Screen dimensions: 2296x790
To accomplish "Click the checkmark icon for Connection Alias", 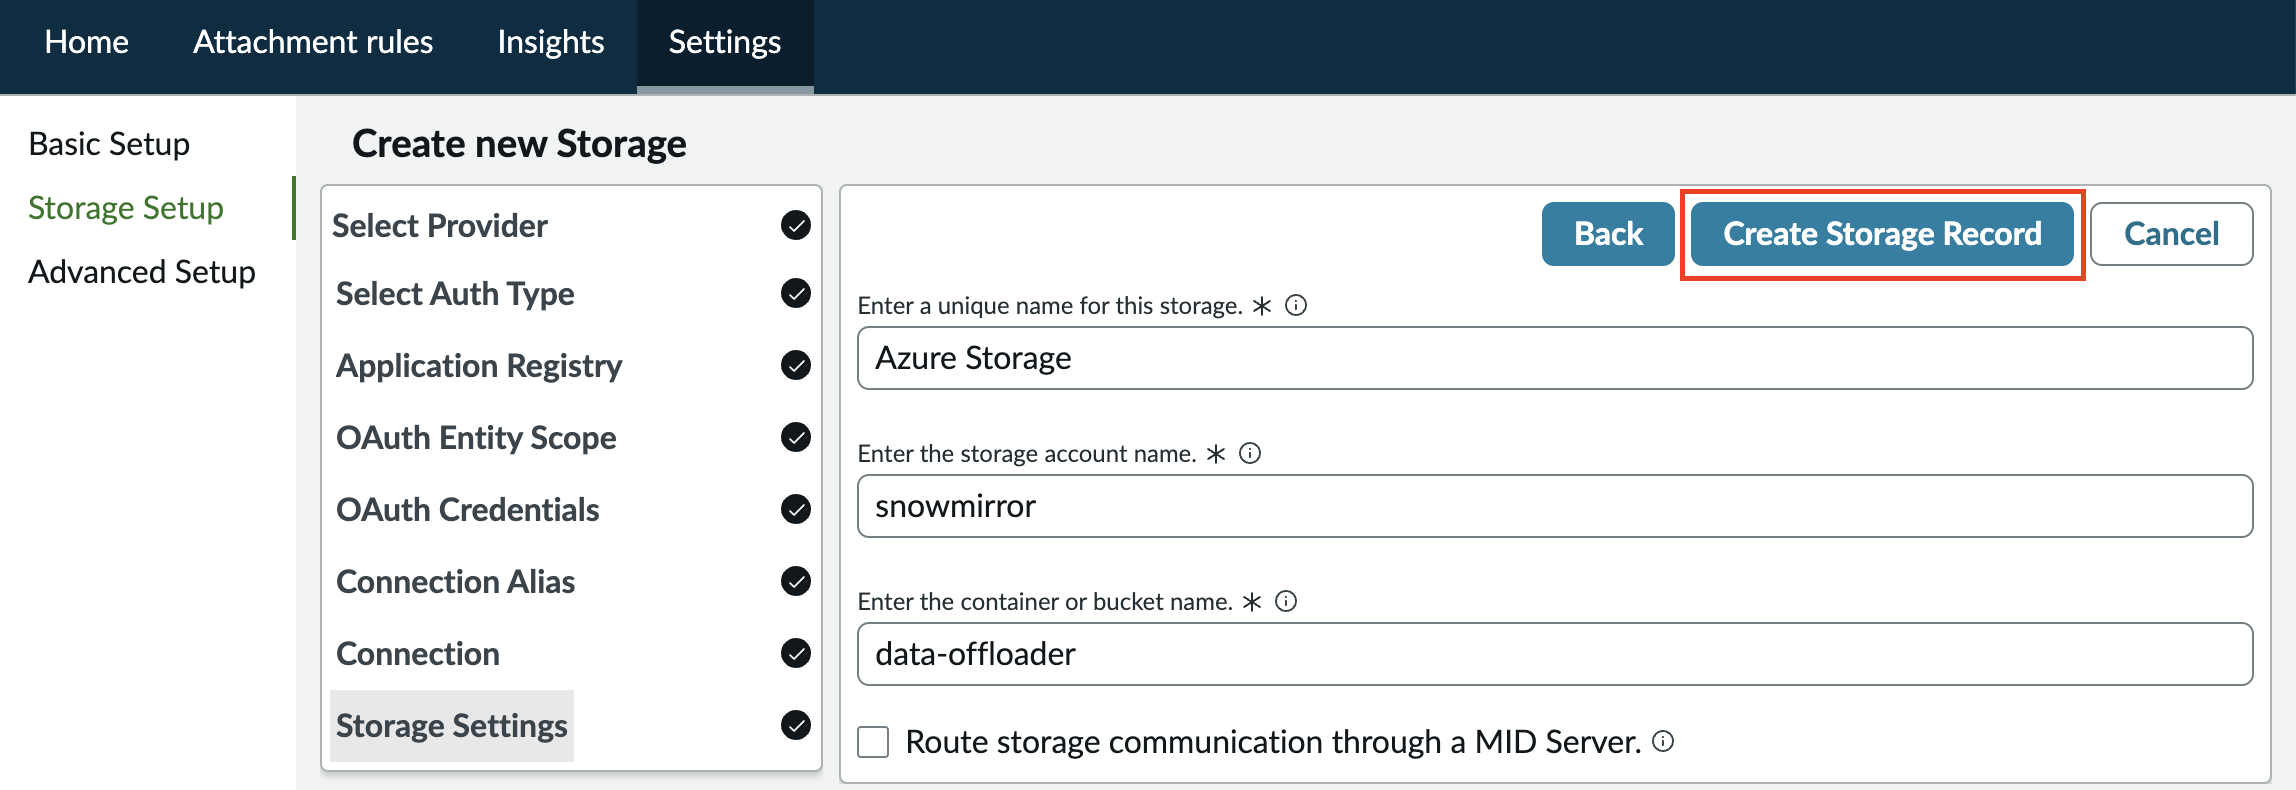I will 796,581.
